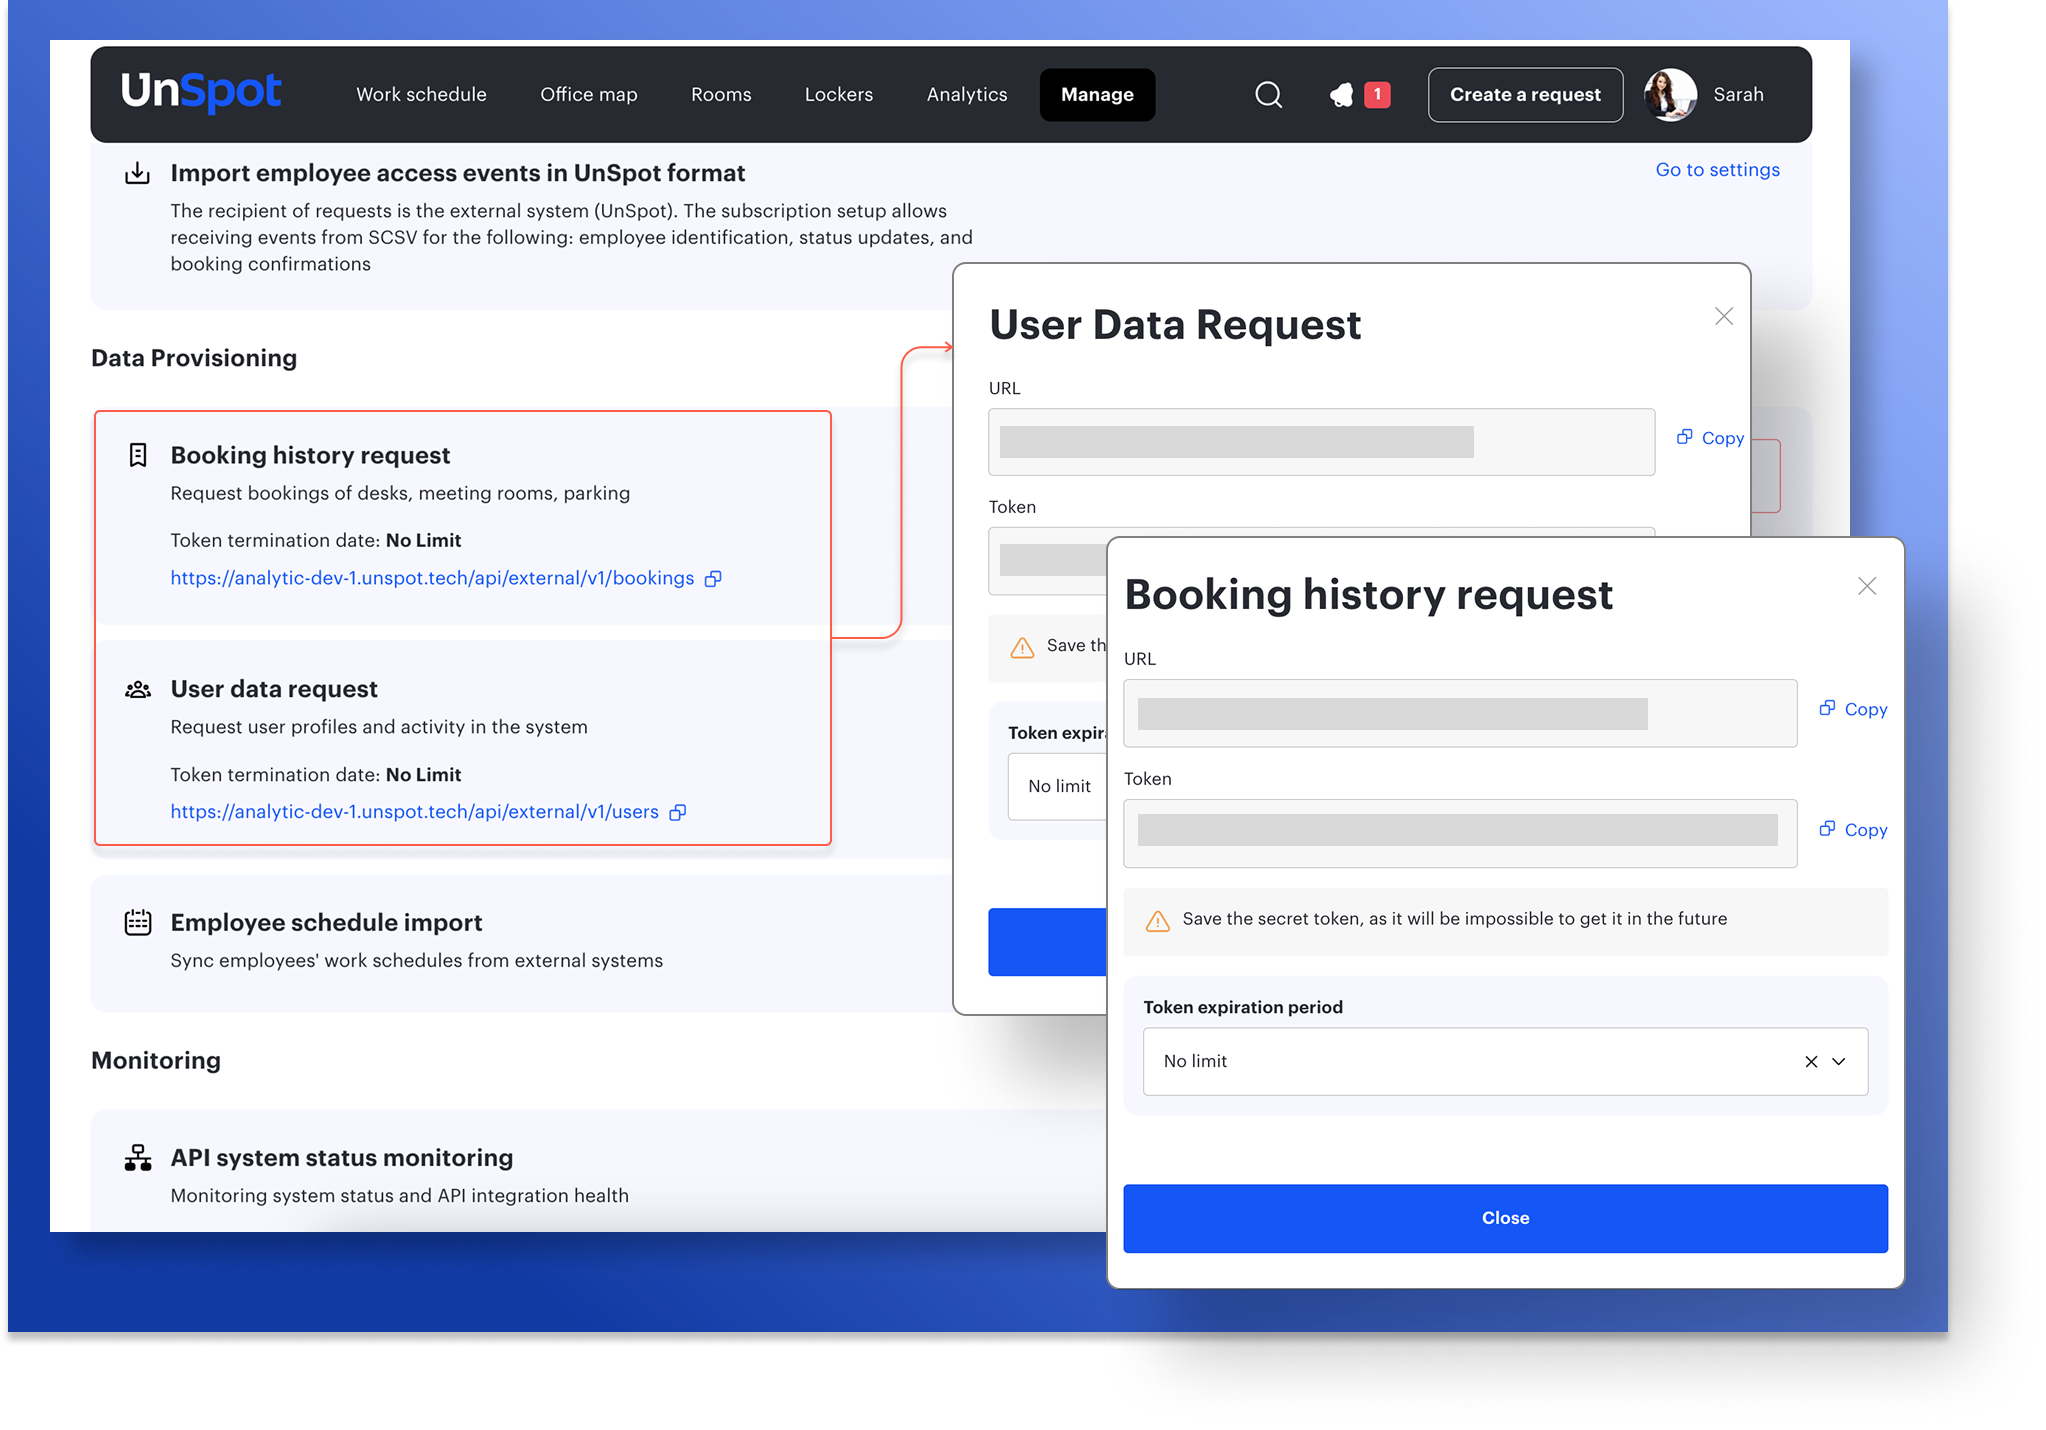Open the Analytics menu item
This screenshot has width=2046, height=1430.
966,95
